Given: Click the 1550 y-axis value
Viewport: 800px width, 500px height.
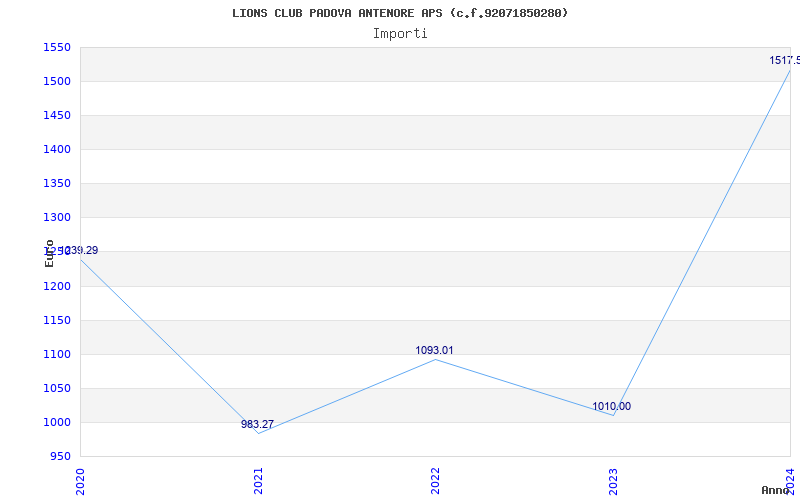Looking at the screenshot, I should (x=57, y=48).
